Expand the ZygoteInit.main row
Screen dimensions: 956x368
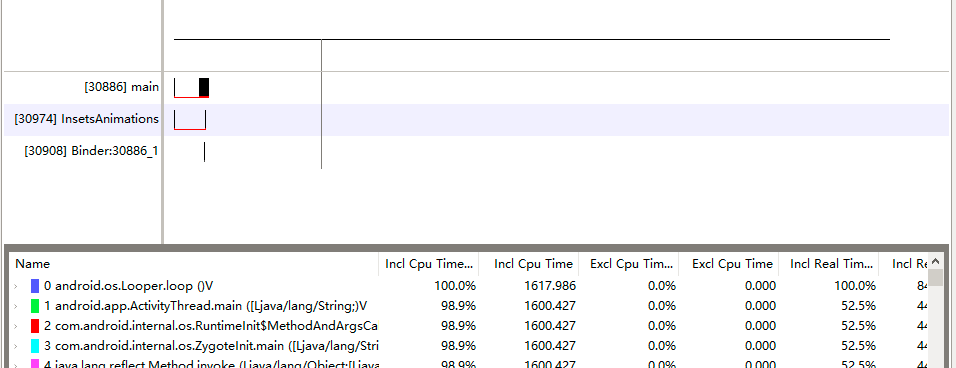coord(15,346)
